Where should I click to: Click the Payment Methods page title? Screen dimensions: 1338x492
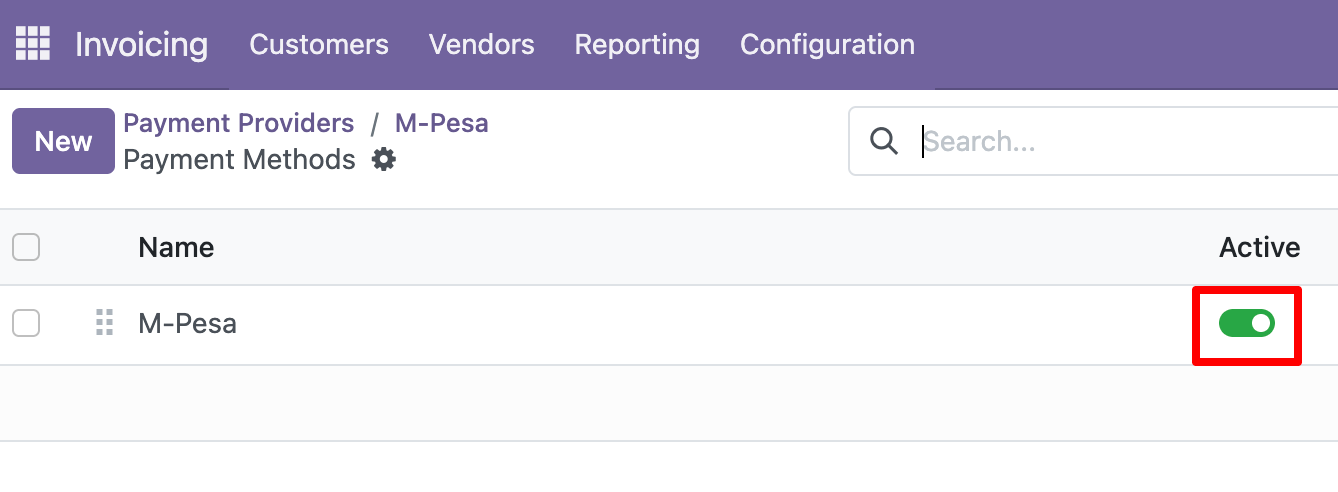click(239, 160)
